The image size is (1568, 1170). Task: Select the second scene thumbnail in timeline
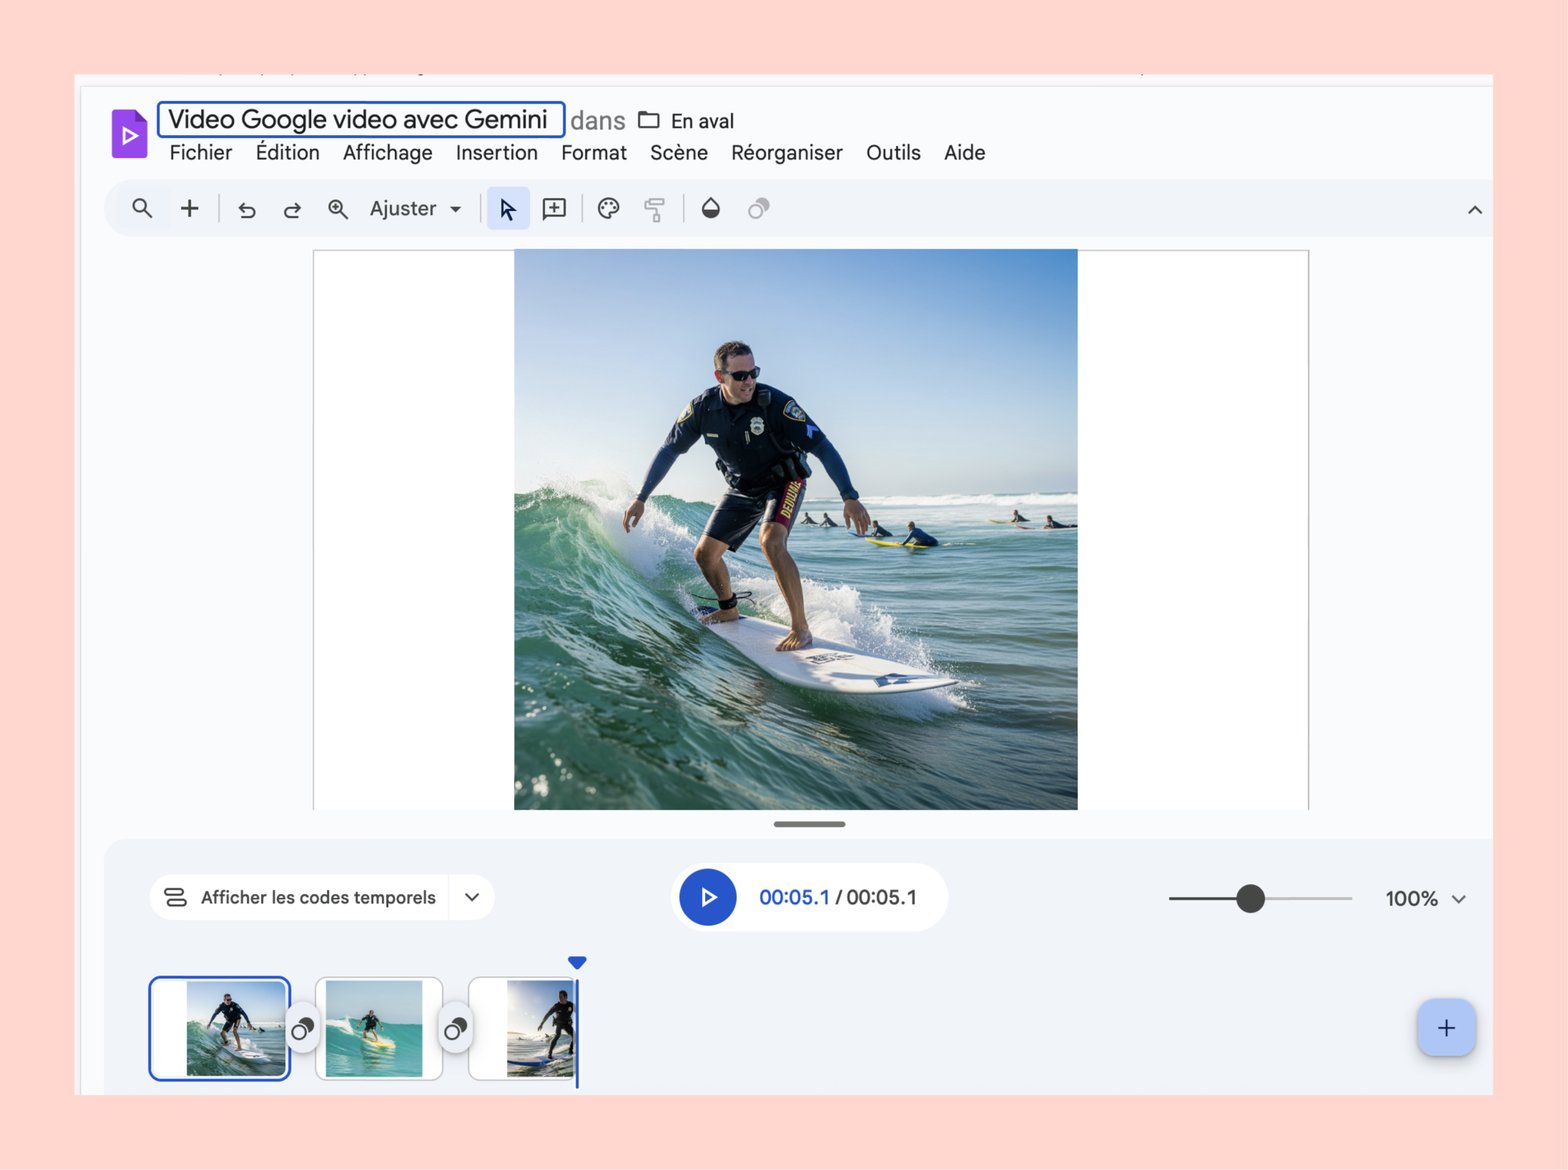click(x=378, y=1028)
